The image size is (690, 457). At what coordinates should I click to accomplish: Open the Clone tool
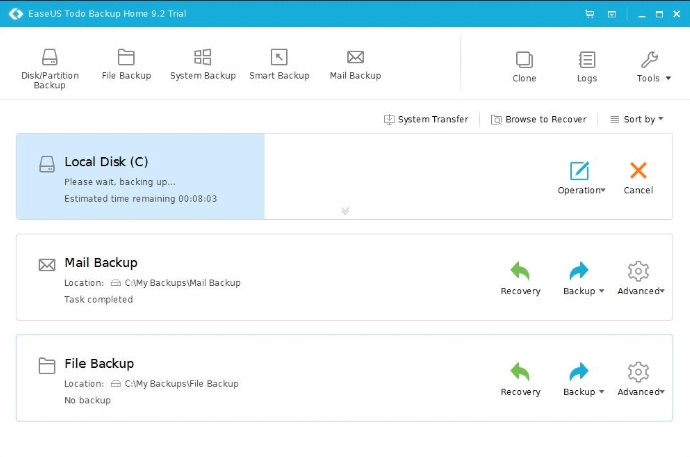[x=524, y=67]
